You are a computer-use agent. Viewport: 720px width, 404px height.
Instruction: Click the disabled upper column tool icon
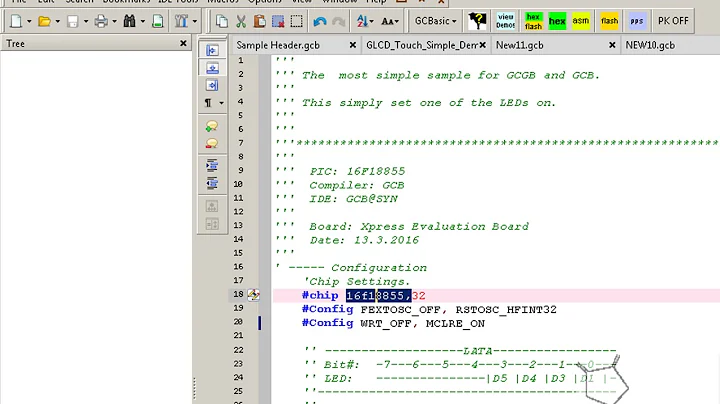[212, 206]
